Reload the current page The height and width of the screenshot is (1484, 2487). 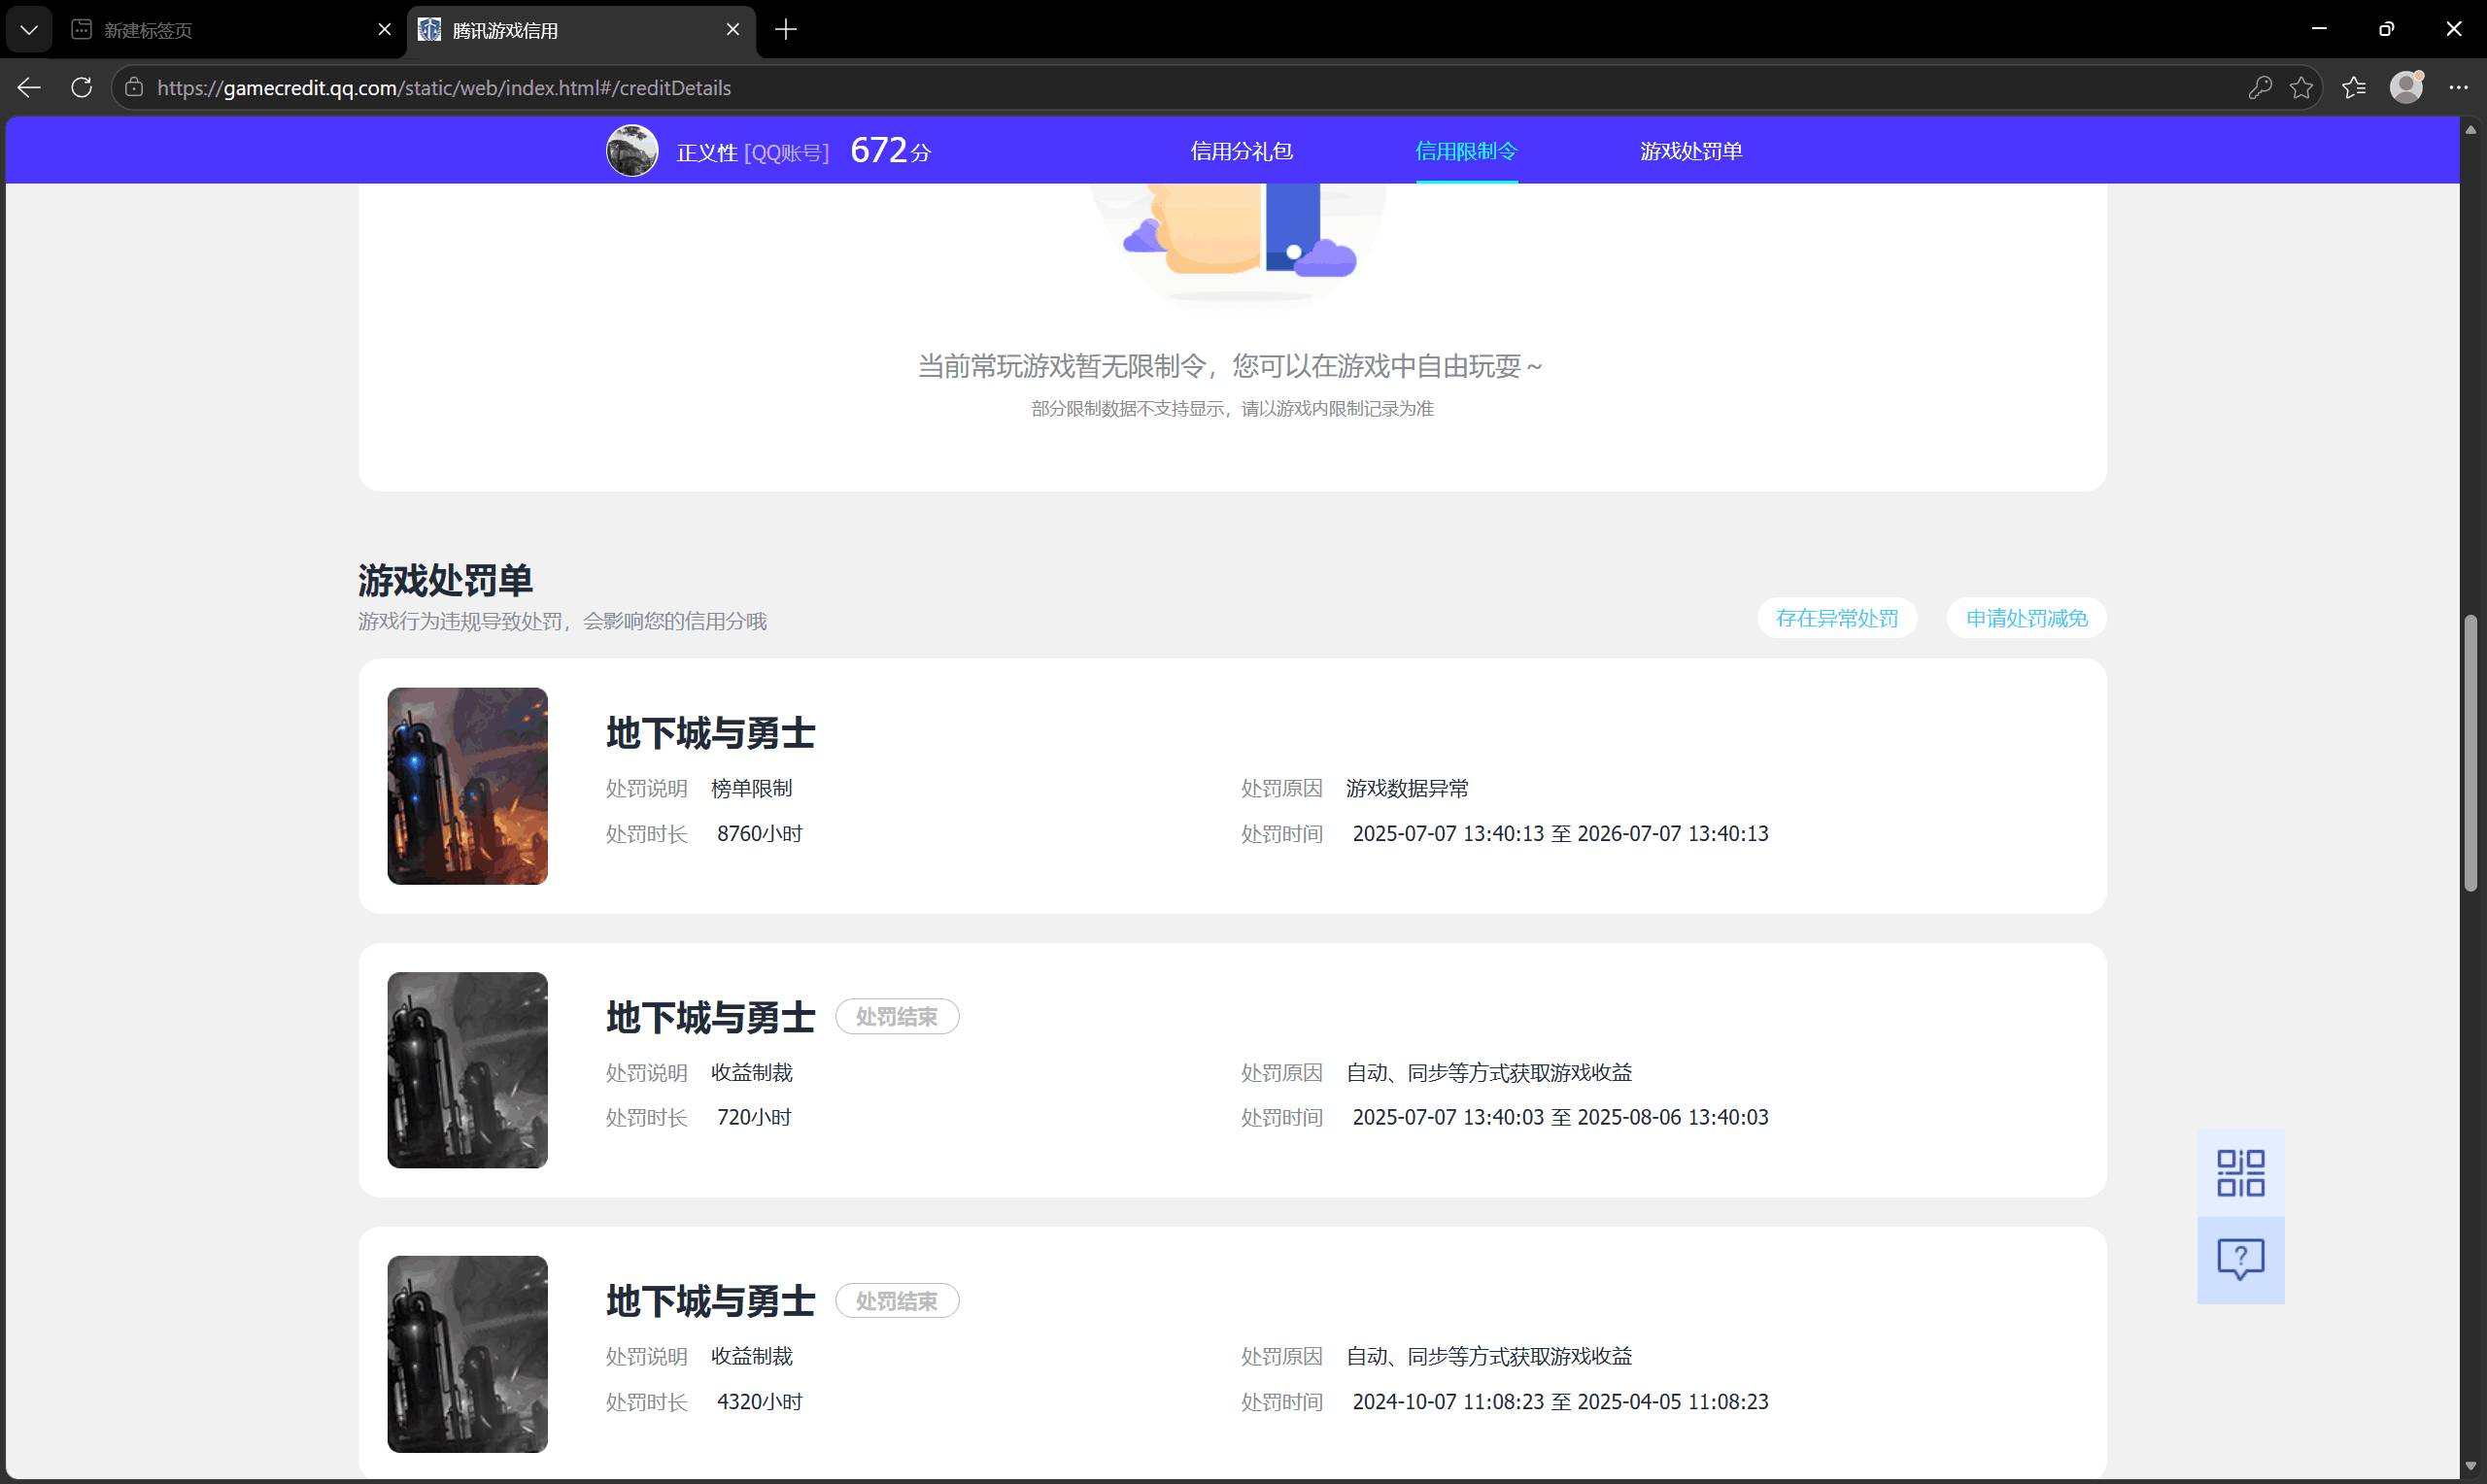pos(82,88)
